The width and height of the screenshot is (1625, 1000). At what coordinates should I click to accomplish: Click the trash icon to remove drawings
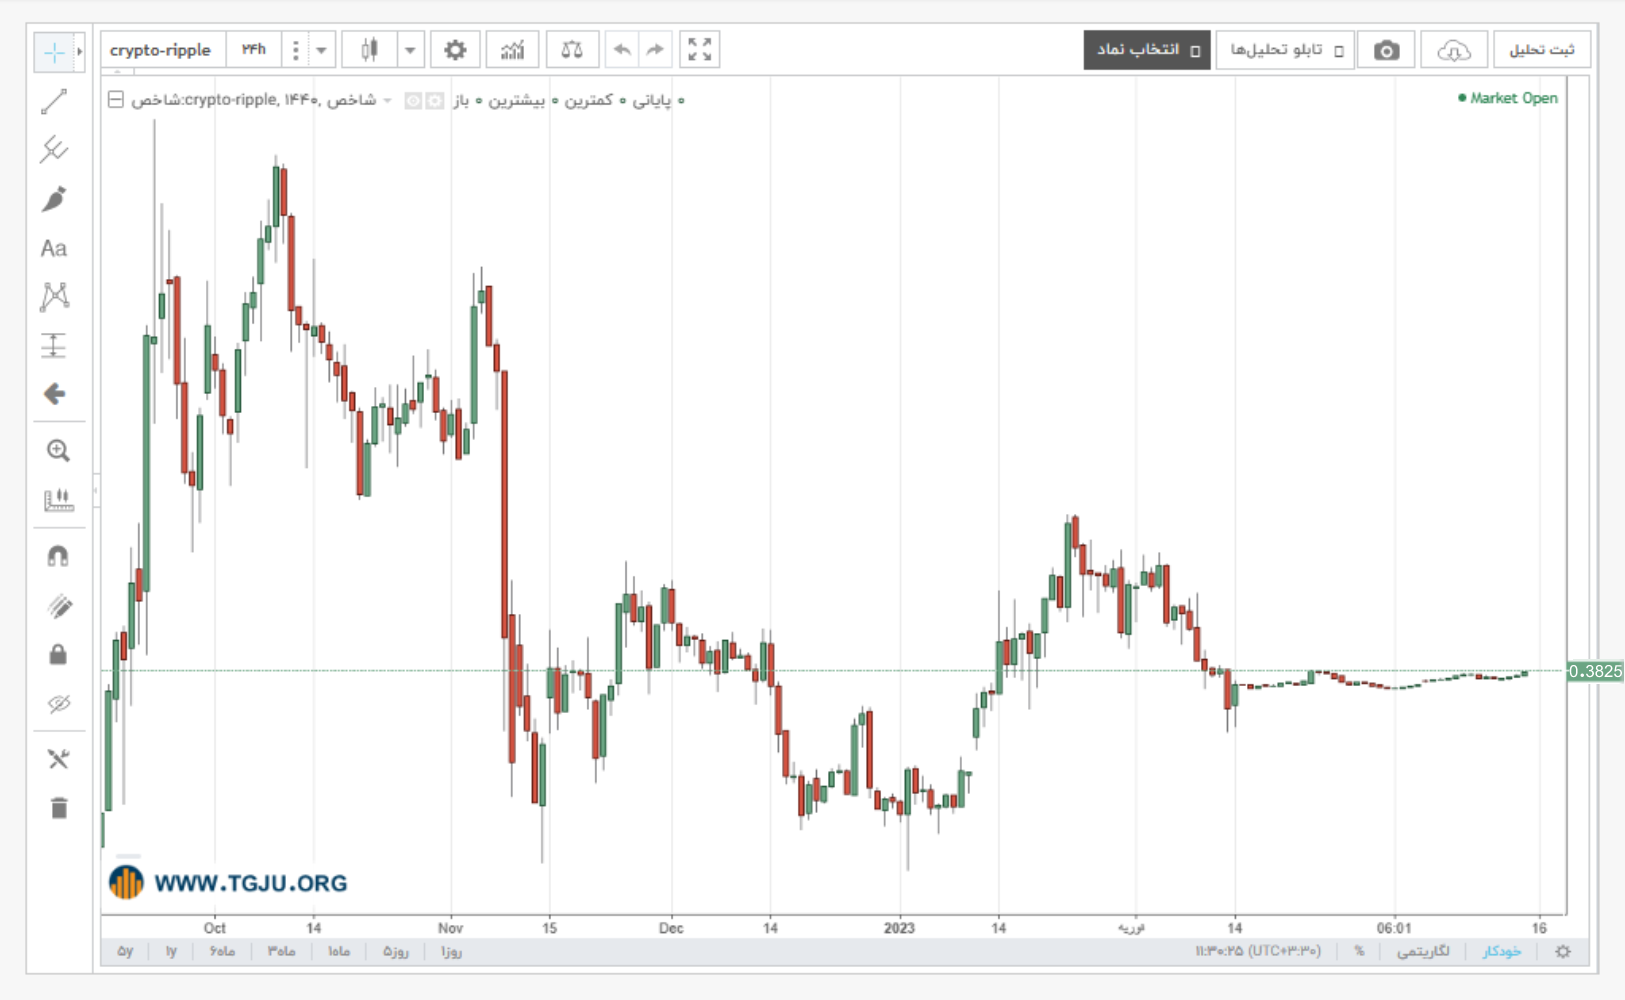[x=58, y=808]
